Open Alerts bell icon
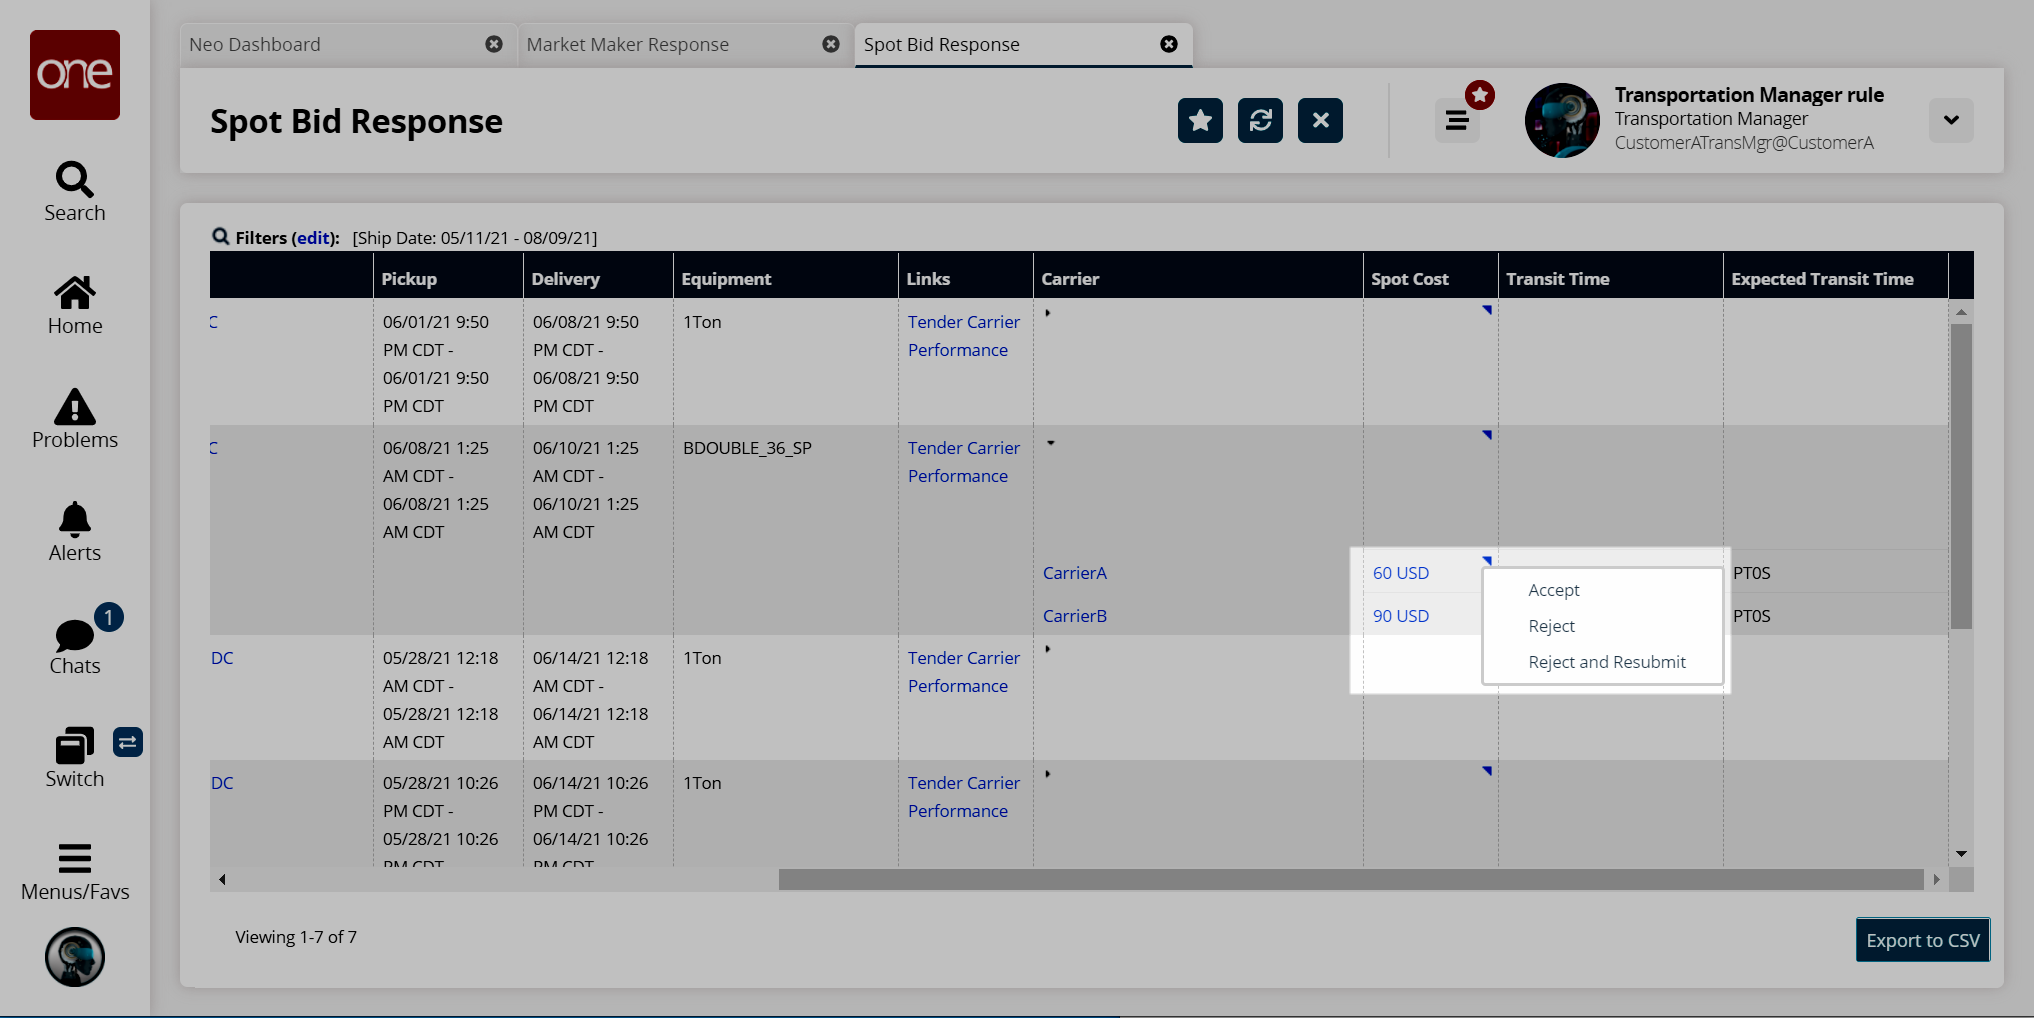The width and height of the screenshot is (2034, 1018). click(75, 520)
